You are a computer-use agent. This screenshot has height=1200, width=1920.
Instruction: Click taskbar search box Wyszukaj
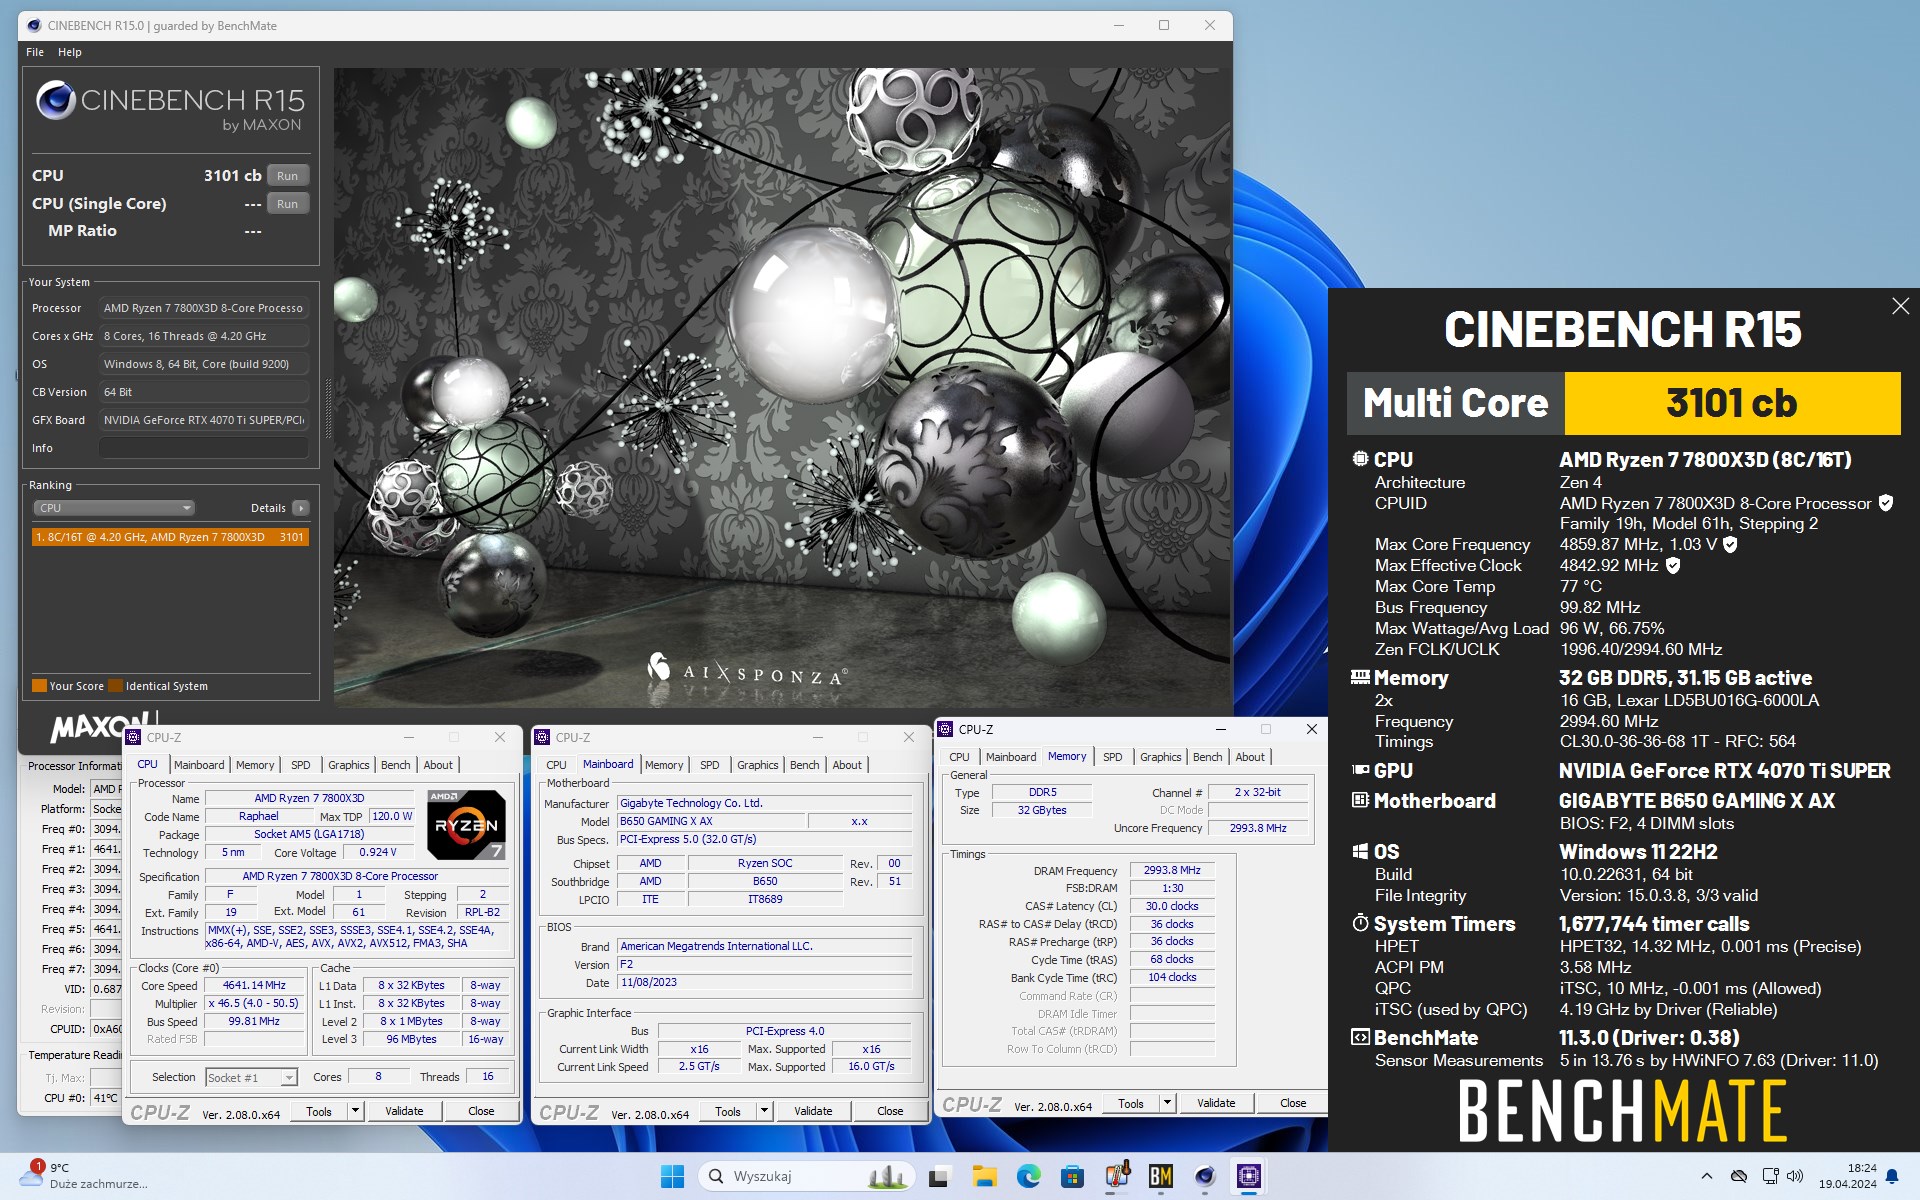[x=807, y=1176]
